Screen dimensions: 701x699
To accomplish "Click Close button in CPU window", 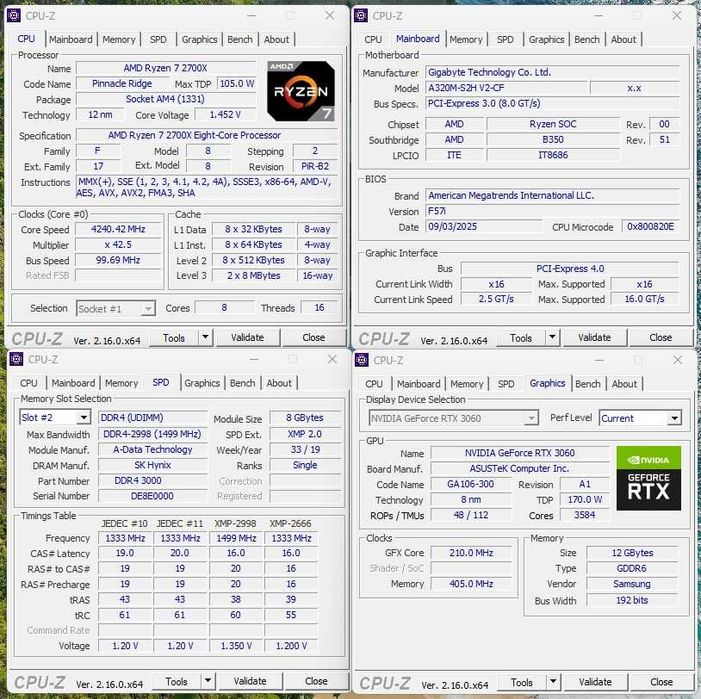I will (314, 337).
